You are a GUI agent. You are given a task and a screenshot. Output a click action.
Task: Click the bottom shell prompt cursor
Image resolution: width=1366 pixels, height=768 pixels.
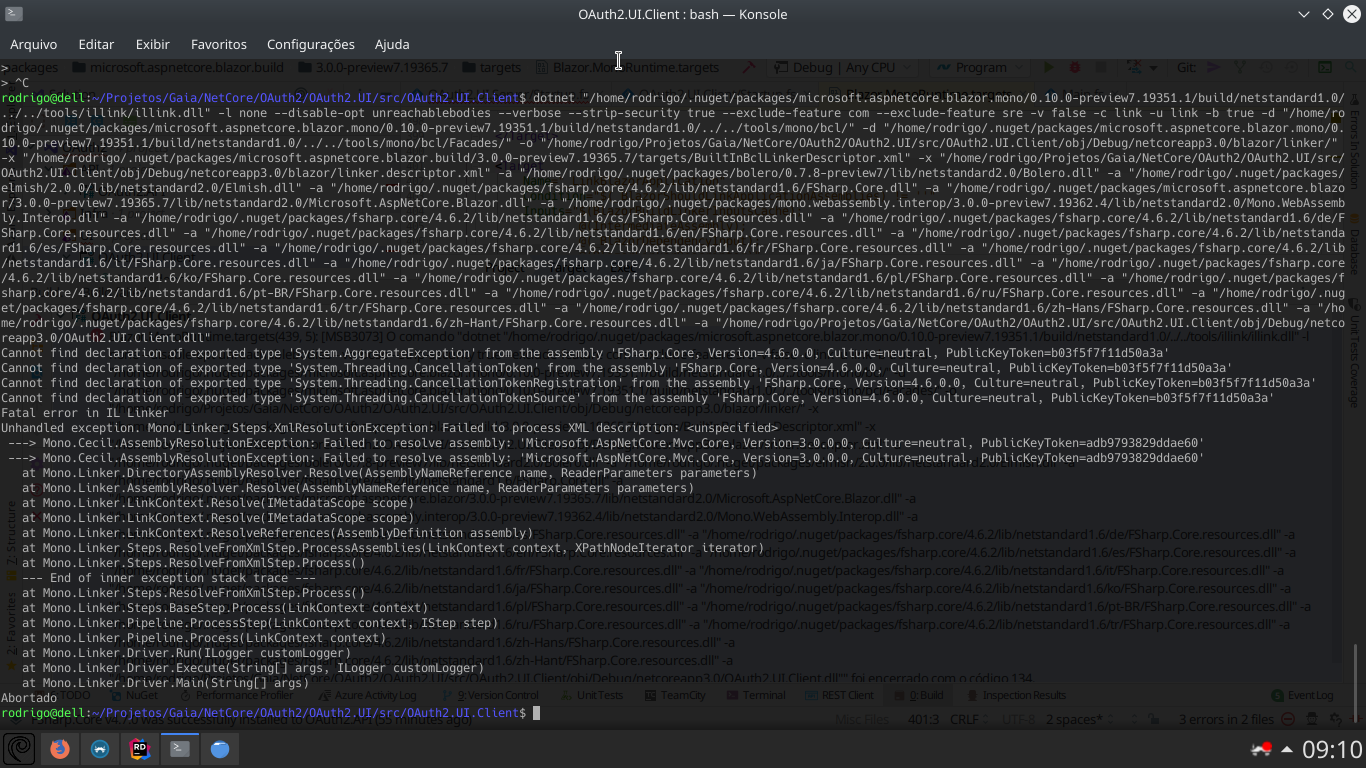click(x=536, y=713)
